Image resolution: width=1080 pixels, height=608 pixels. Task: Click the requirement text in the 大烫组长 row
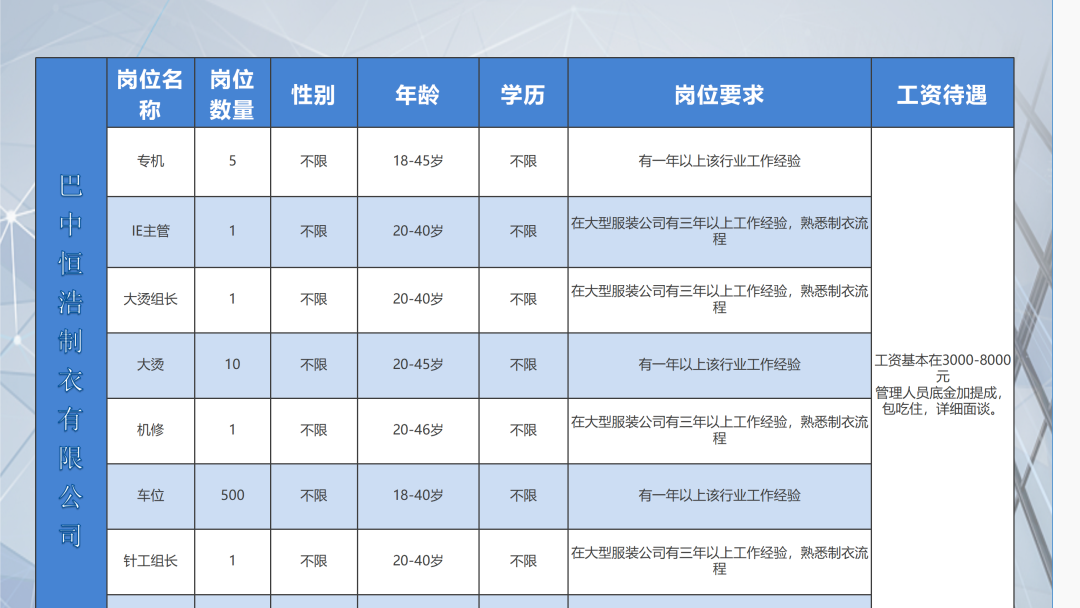point(719,300)
